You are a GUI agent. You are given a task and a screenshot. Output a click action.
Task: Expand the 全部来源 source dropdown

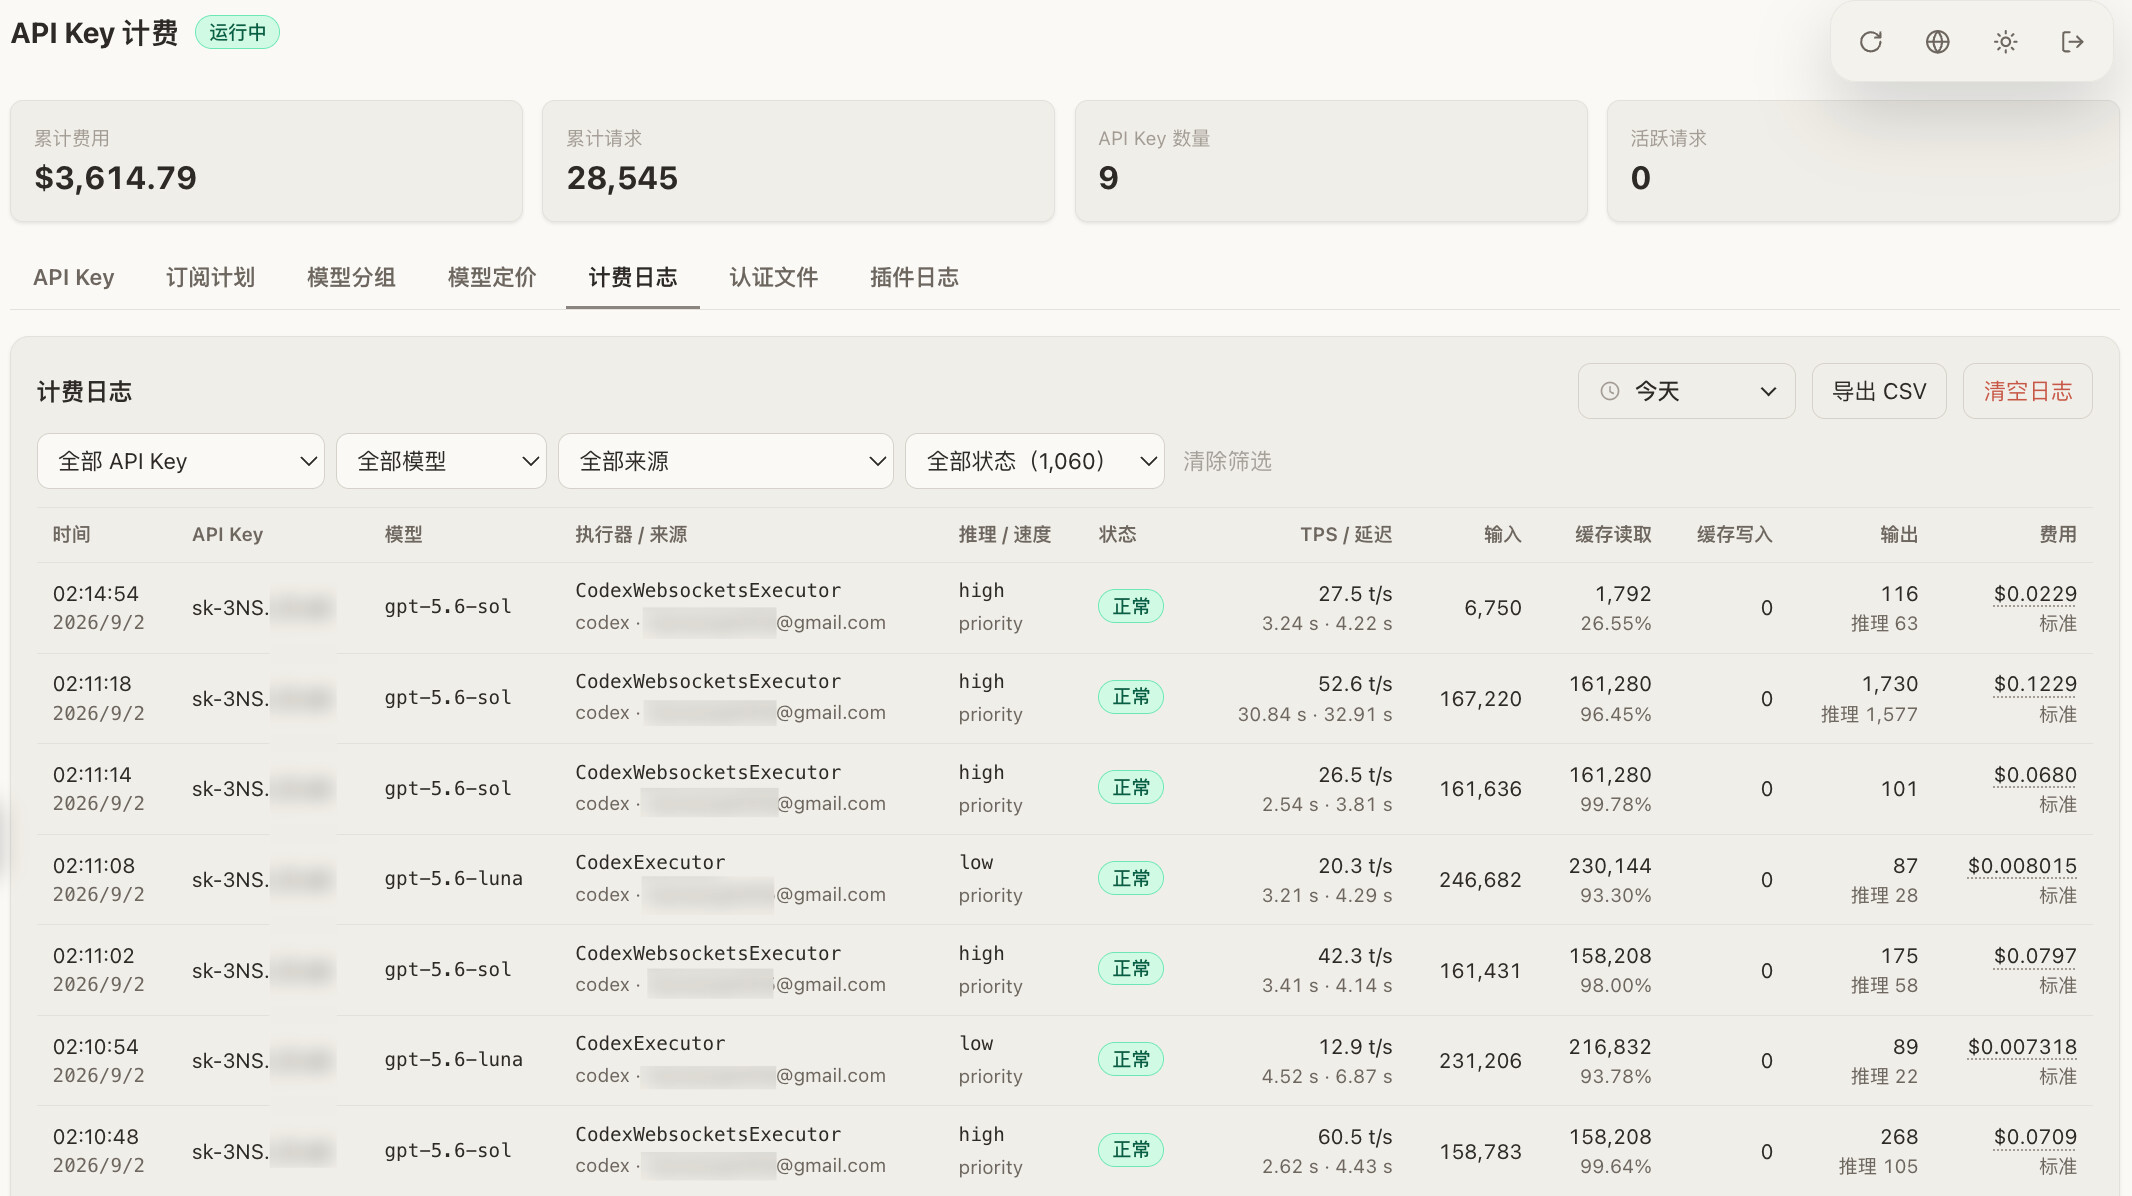click(725, 461)
